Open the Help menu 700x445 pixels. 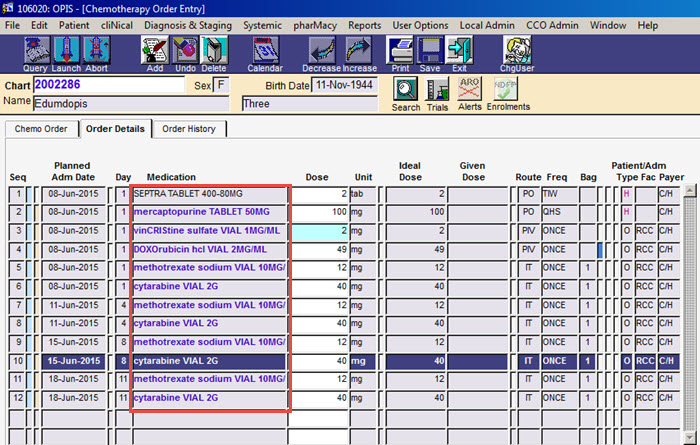tap(648, 25)
